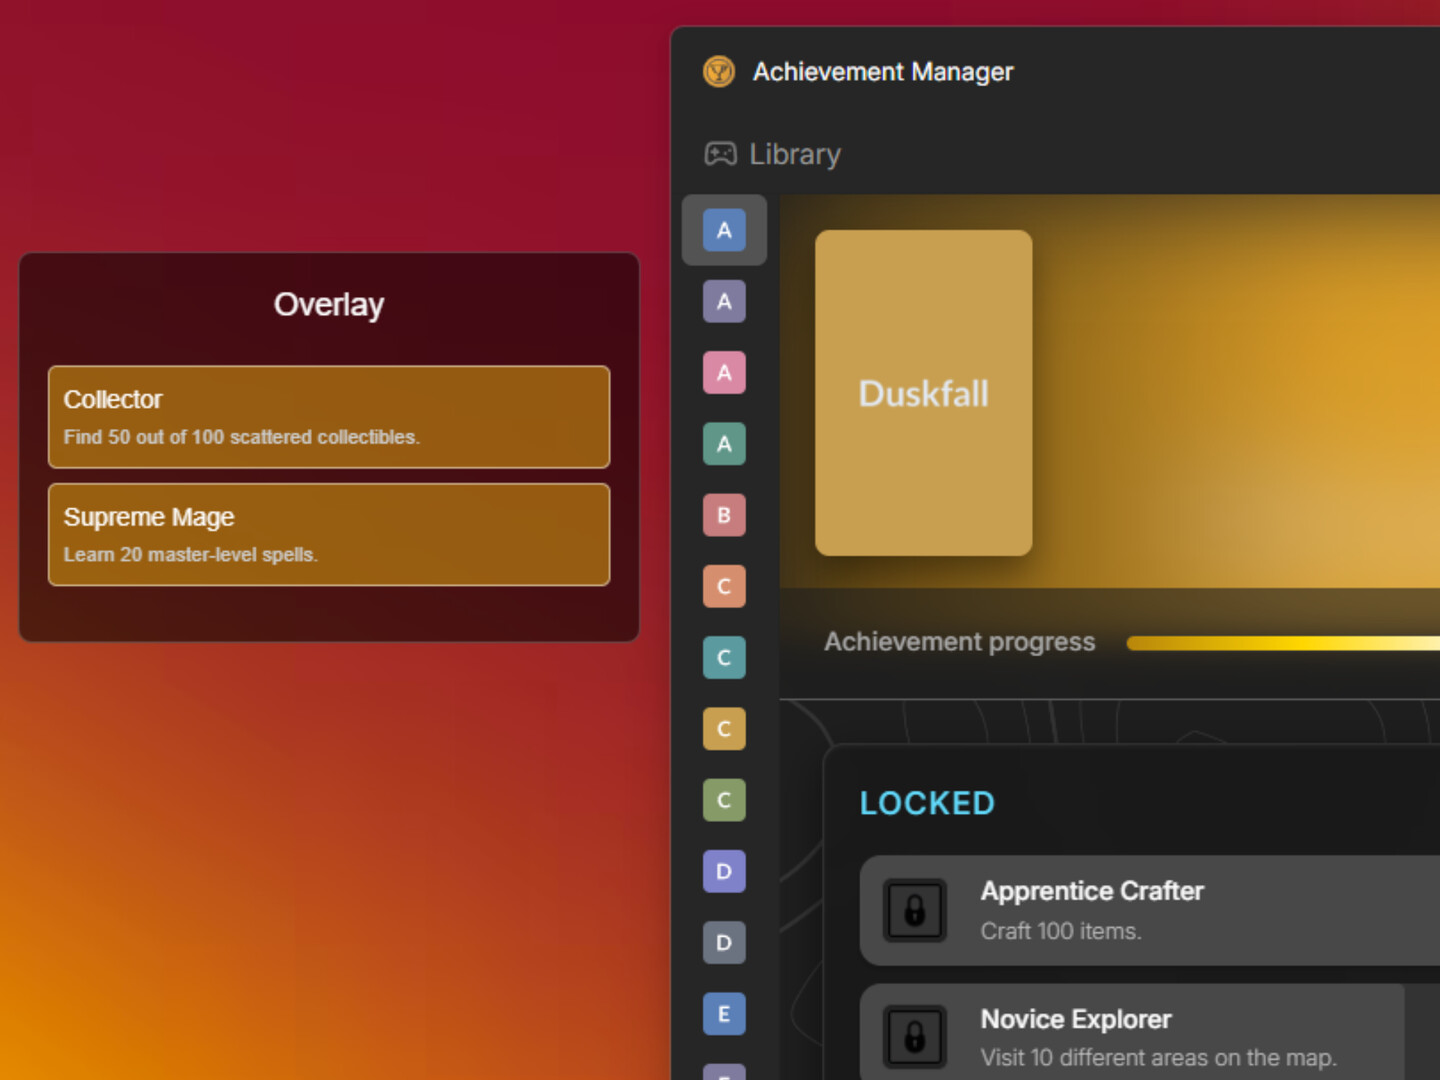Select the green "C" game icon
1440x1080 pixels.
723,799
